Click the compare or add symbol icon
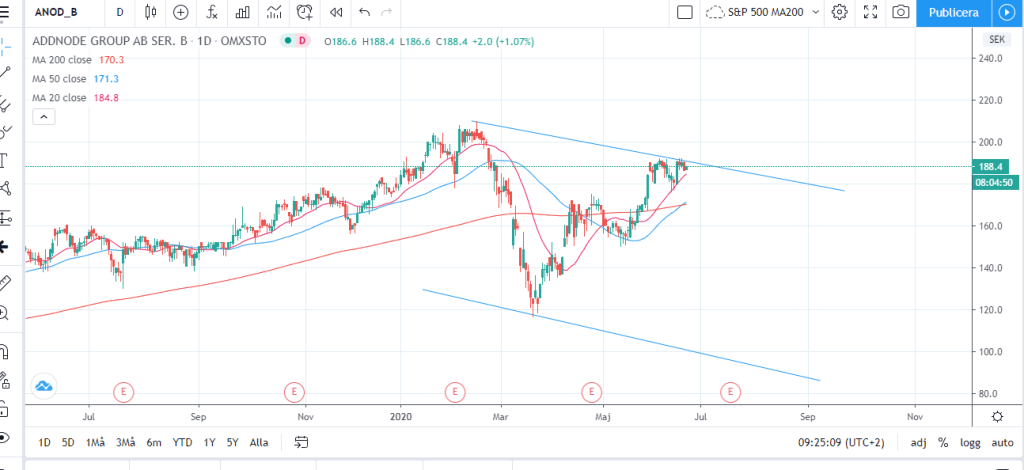The width and height of the screenshot is (1024, 470). coord(181,12)
